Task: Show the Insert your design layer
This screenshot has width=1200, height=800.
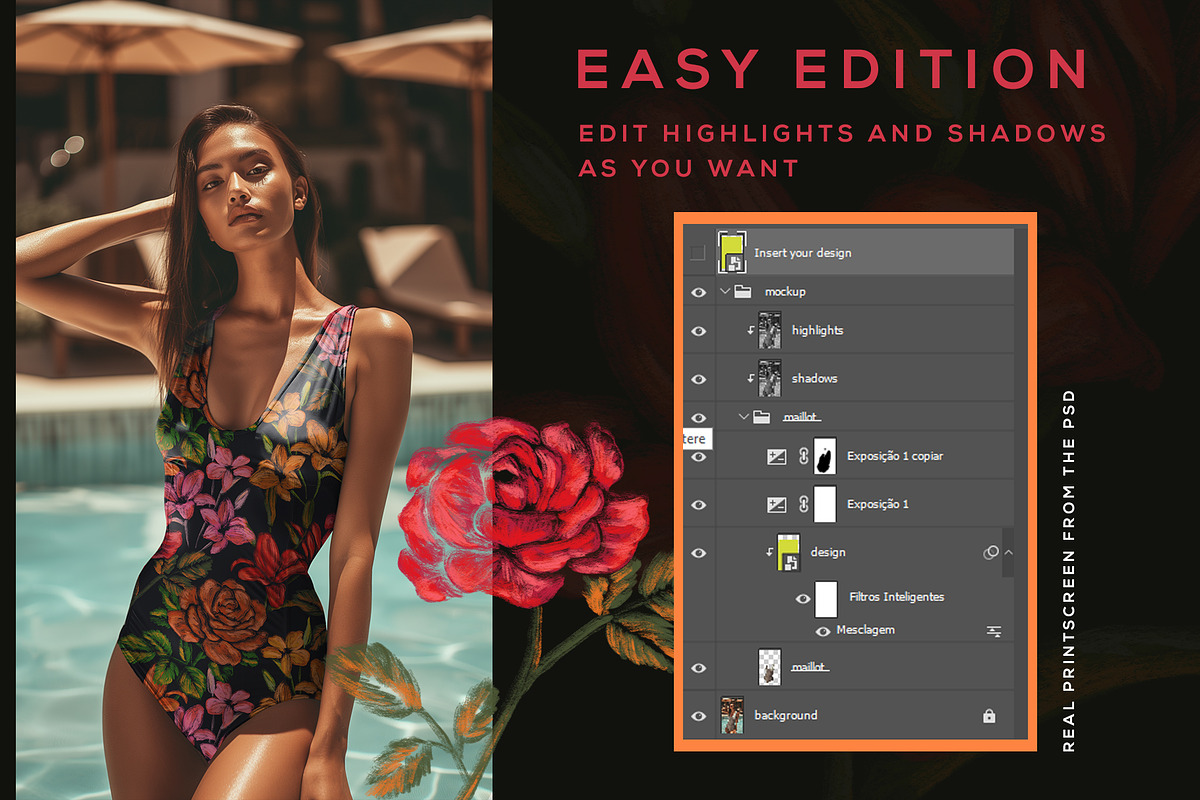Action: point(698,253)
